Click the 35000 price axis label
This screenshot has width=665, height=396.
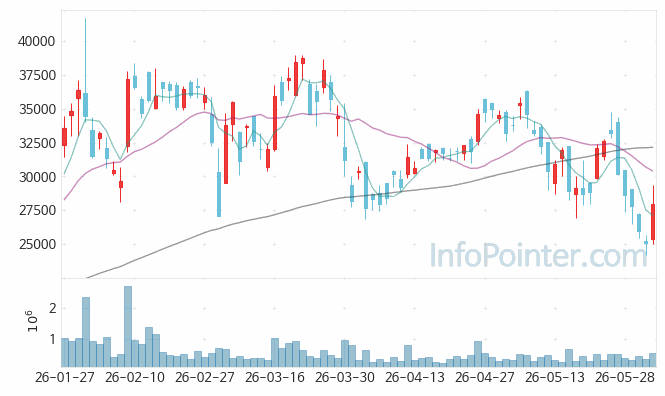click(x=37, y=109)
